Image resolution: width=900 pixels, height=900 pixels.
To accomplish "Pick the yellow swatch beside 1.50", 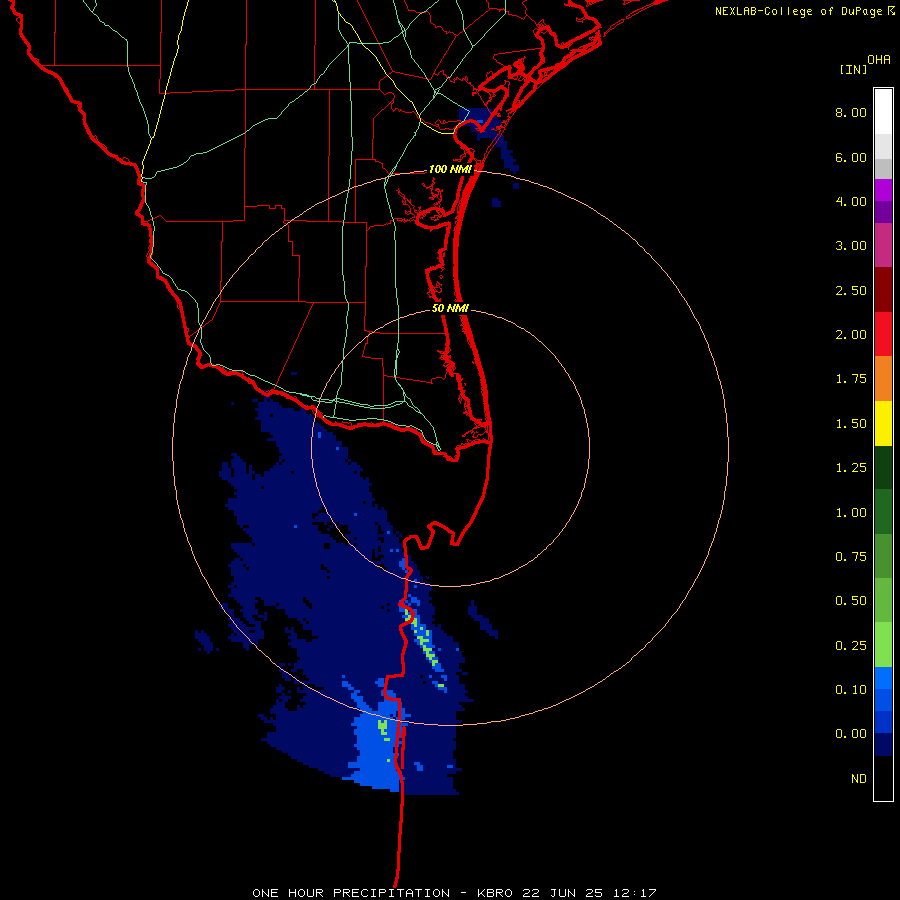I will (x=883, y=423).
